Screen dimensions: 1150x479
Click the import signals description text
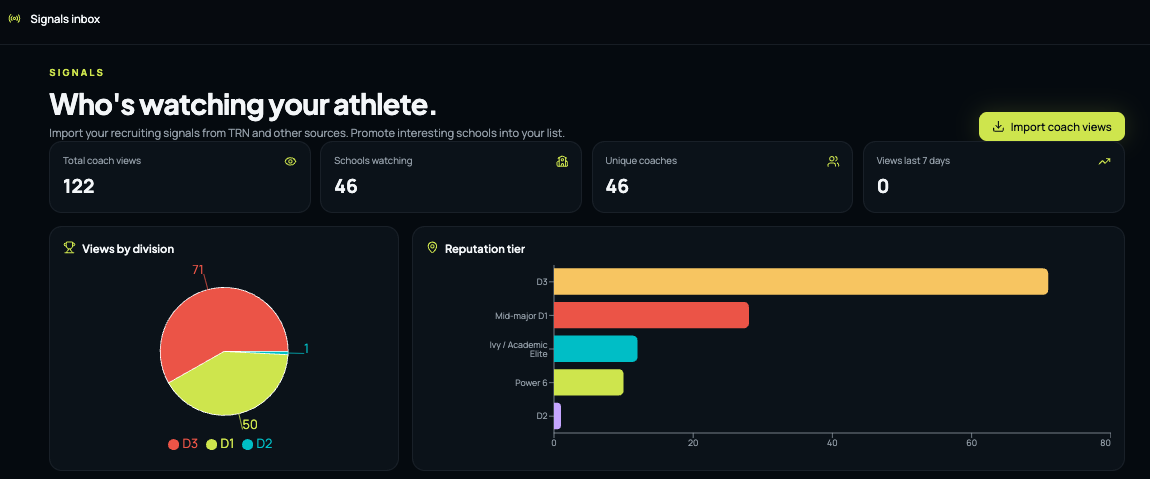point(307,134)
